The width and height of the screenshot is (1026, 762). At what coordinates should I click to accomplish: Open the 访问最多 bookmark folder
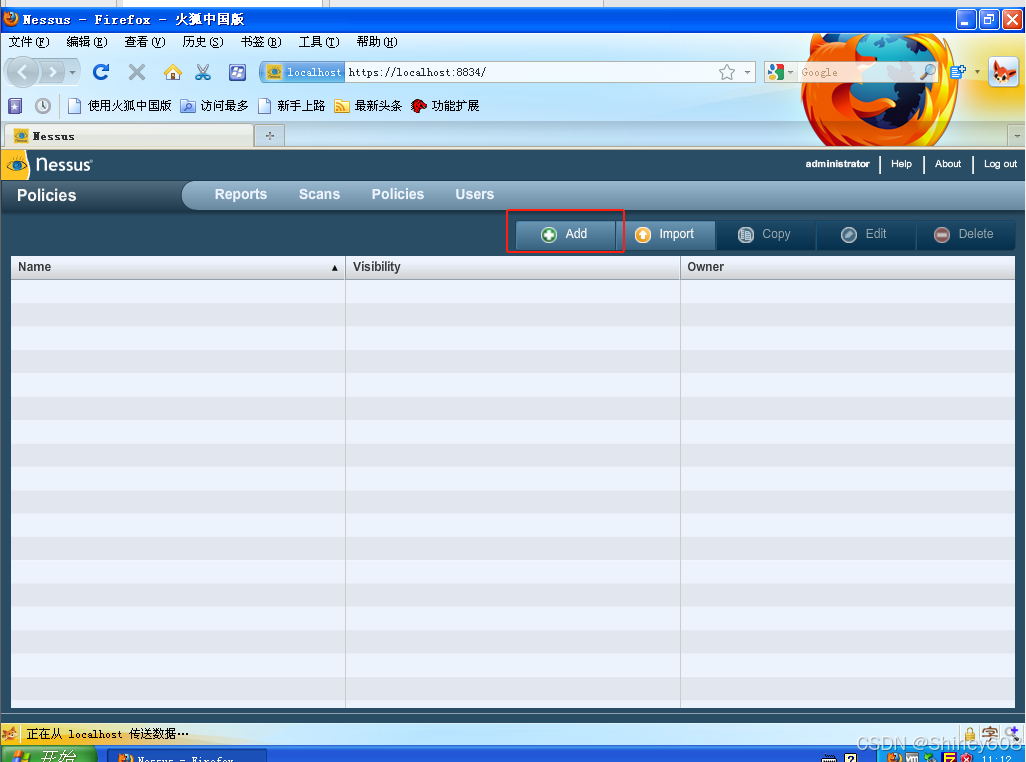click(215, 105)
